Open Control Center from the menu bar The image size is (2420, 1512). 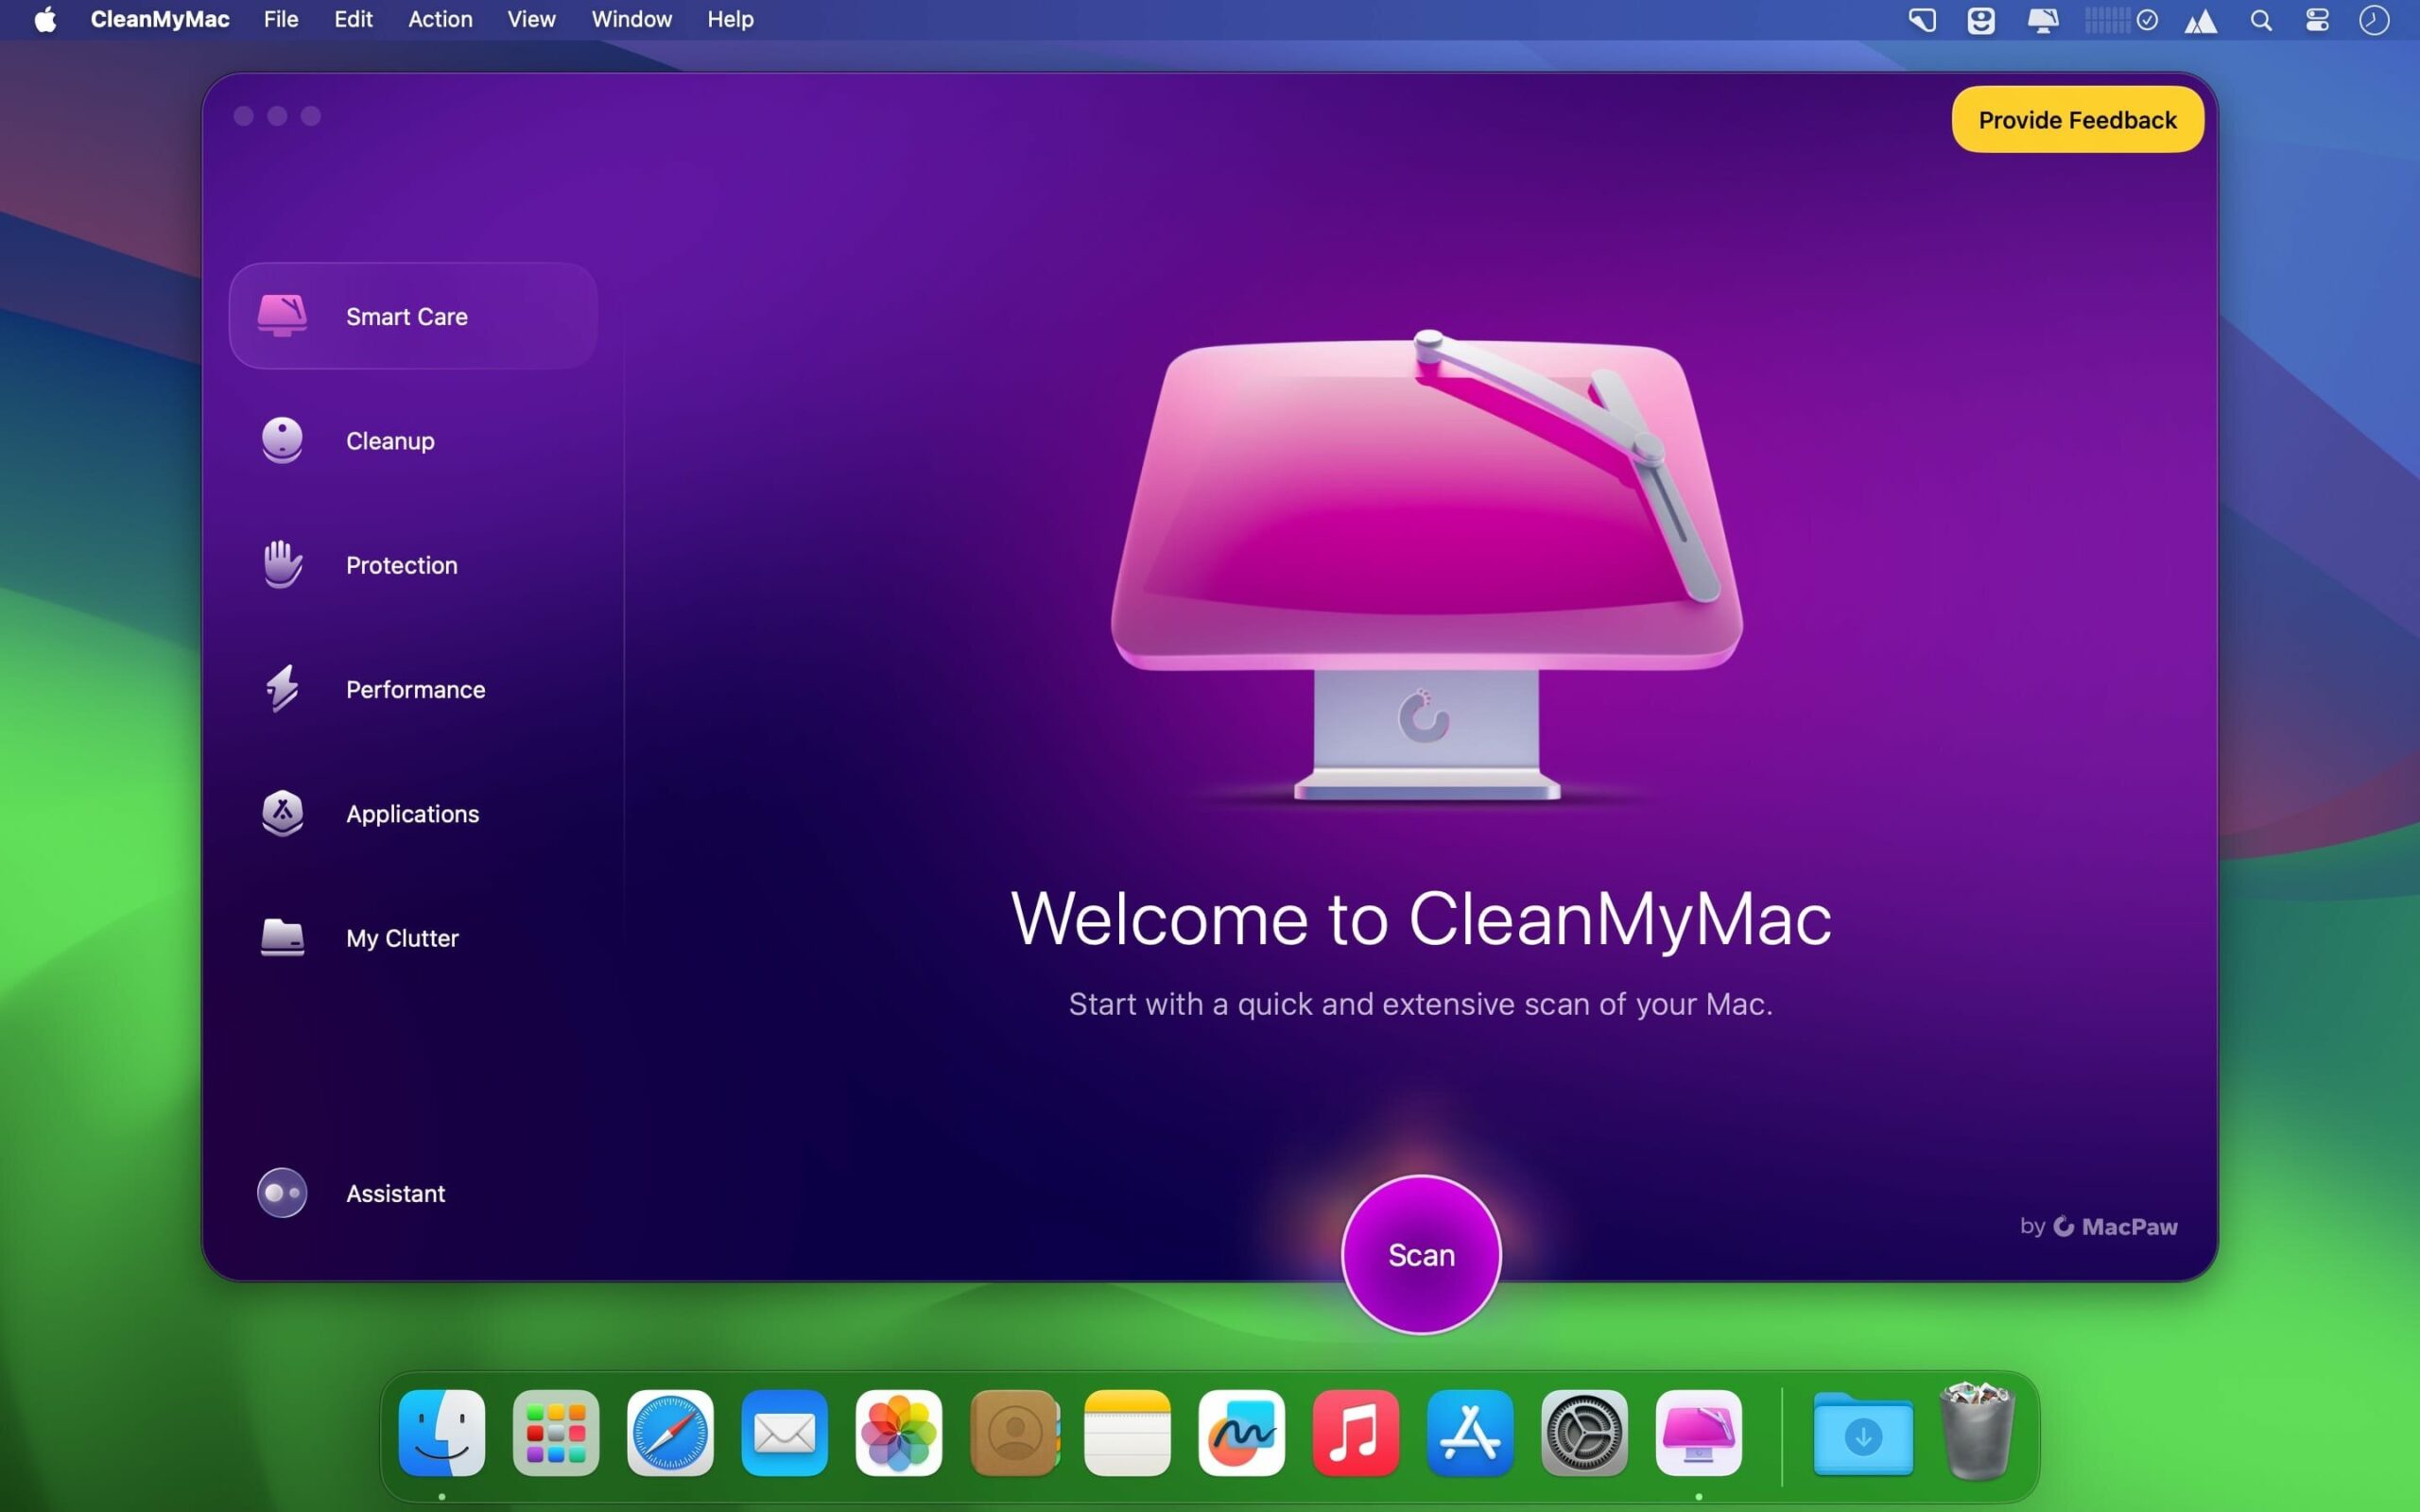click(x=2317, y=19)
